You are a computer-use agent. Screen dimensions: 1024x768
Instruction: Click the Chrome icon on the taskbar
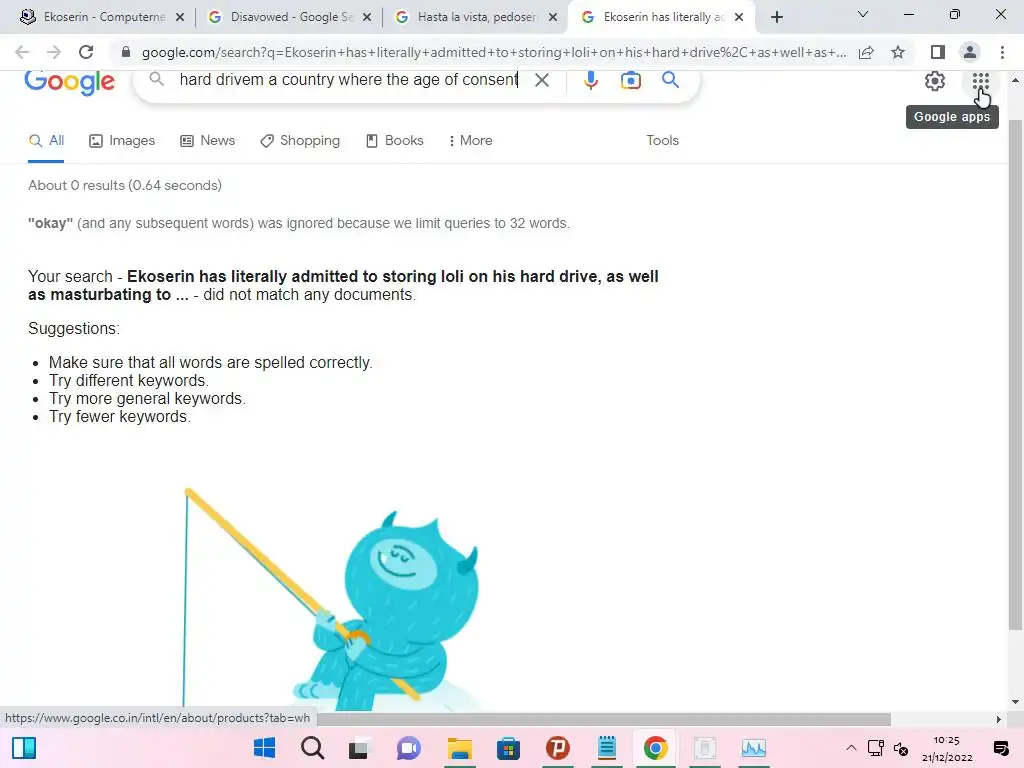pos(655,748)
